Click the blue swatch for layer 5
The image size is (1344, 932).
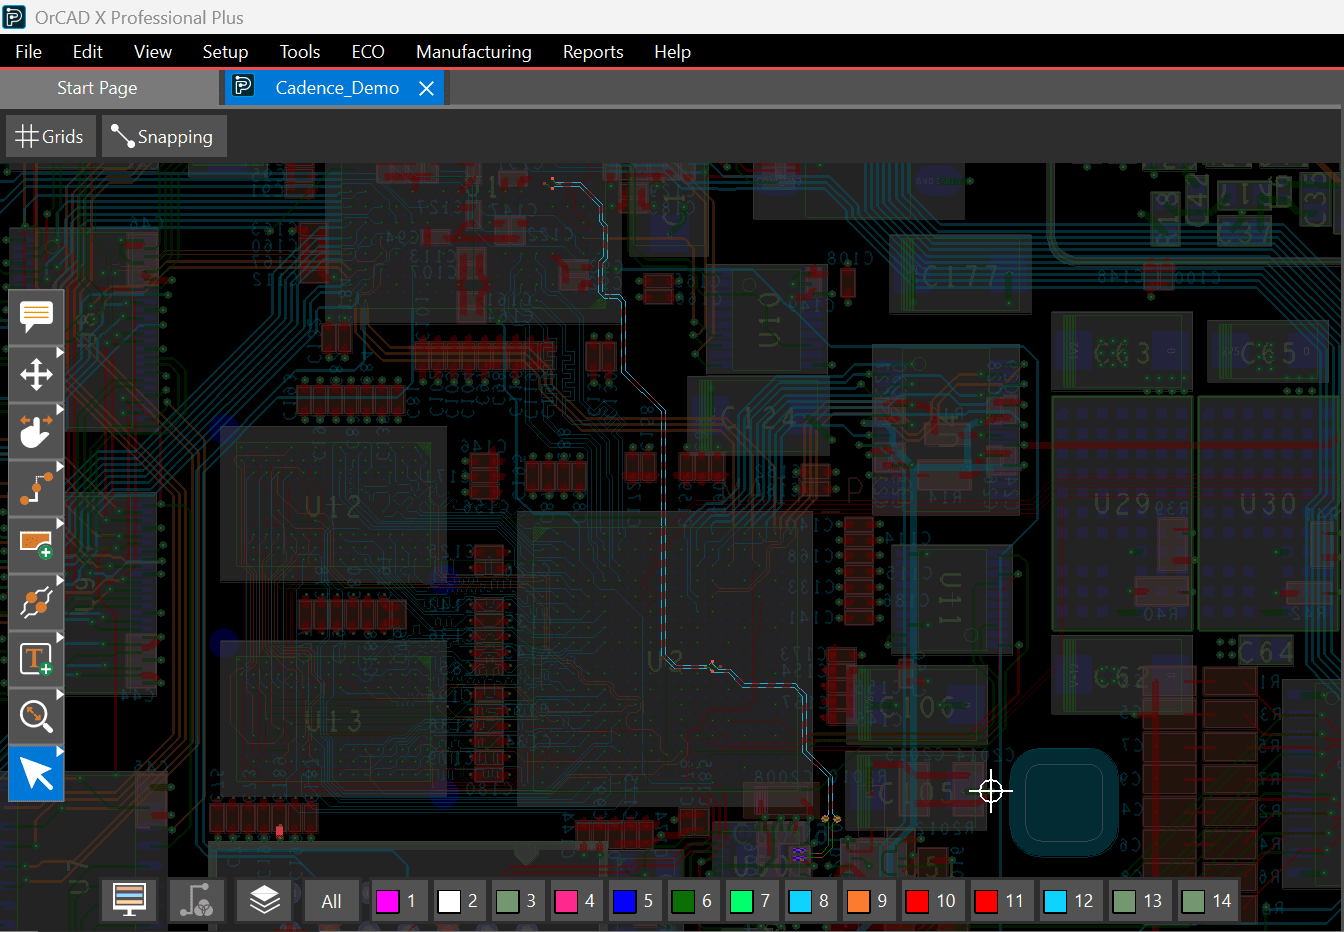click(x=625, y=901)
